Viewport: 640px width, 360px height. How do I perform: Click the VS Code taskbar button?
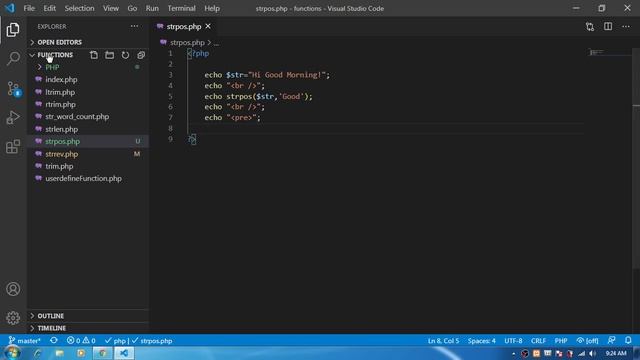124,353
